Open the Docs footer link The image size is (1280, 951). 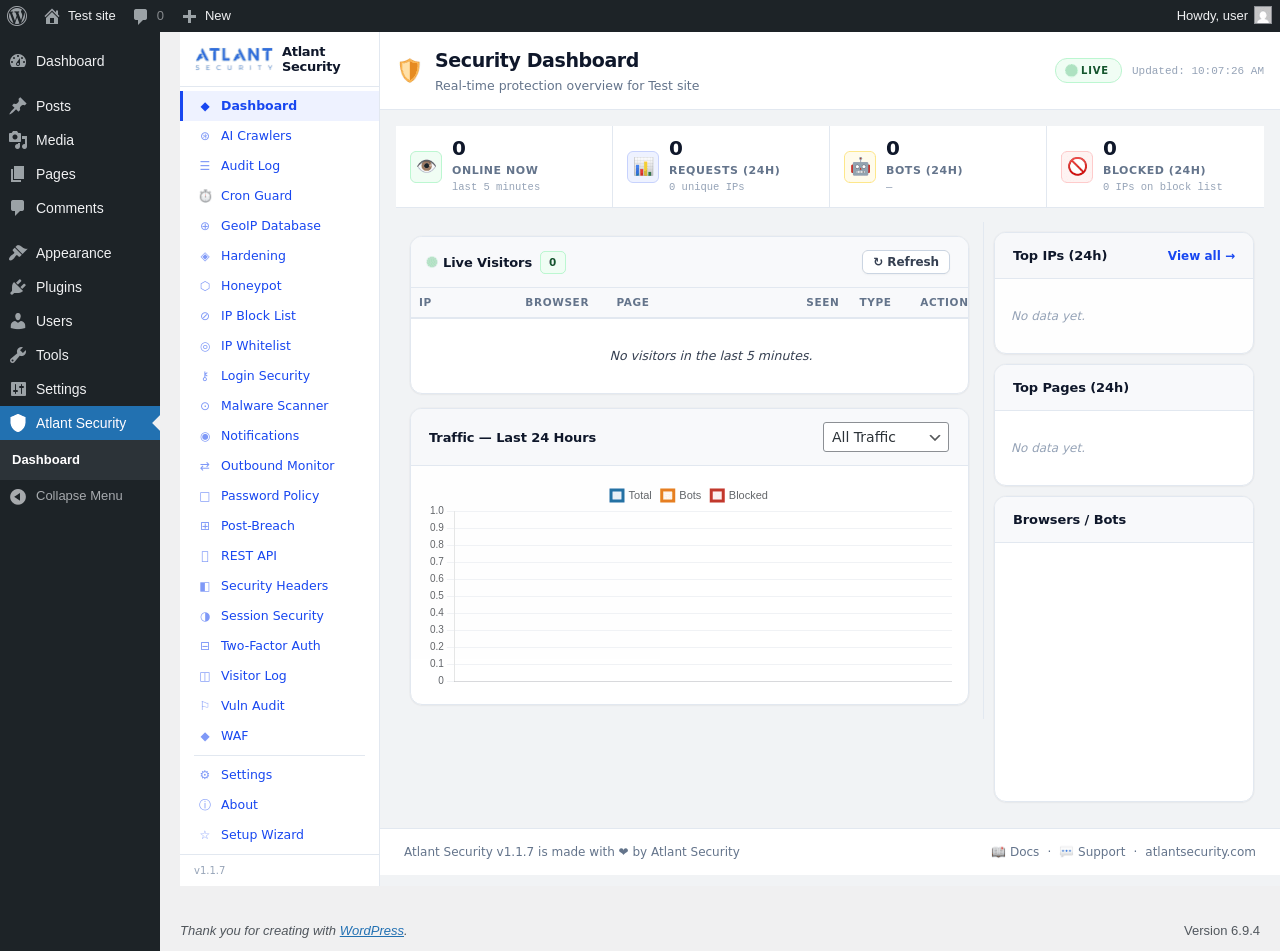1015,852
